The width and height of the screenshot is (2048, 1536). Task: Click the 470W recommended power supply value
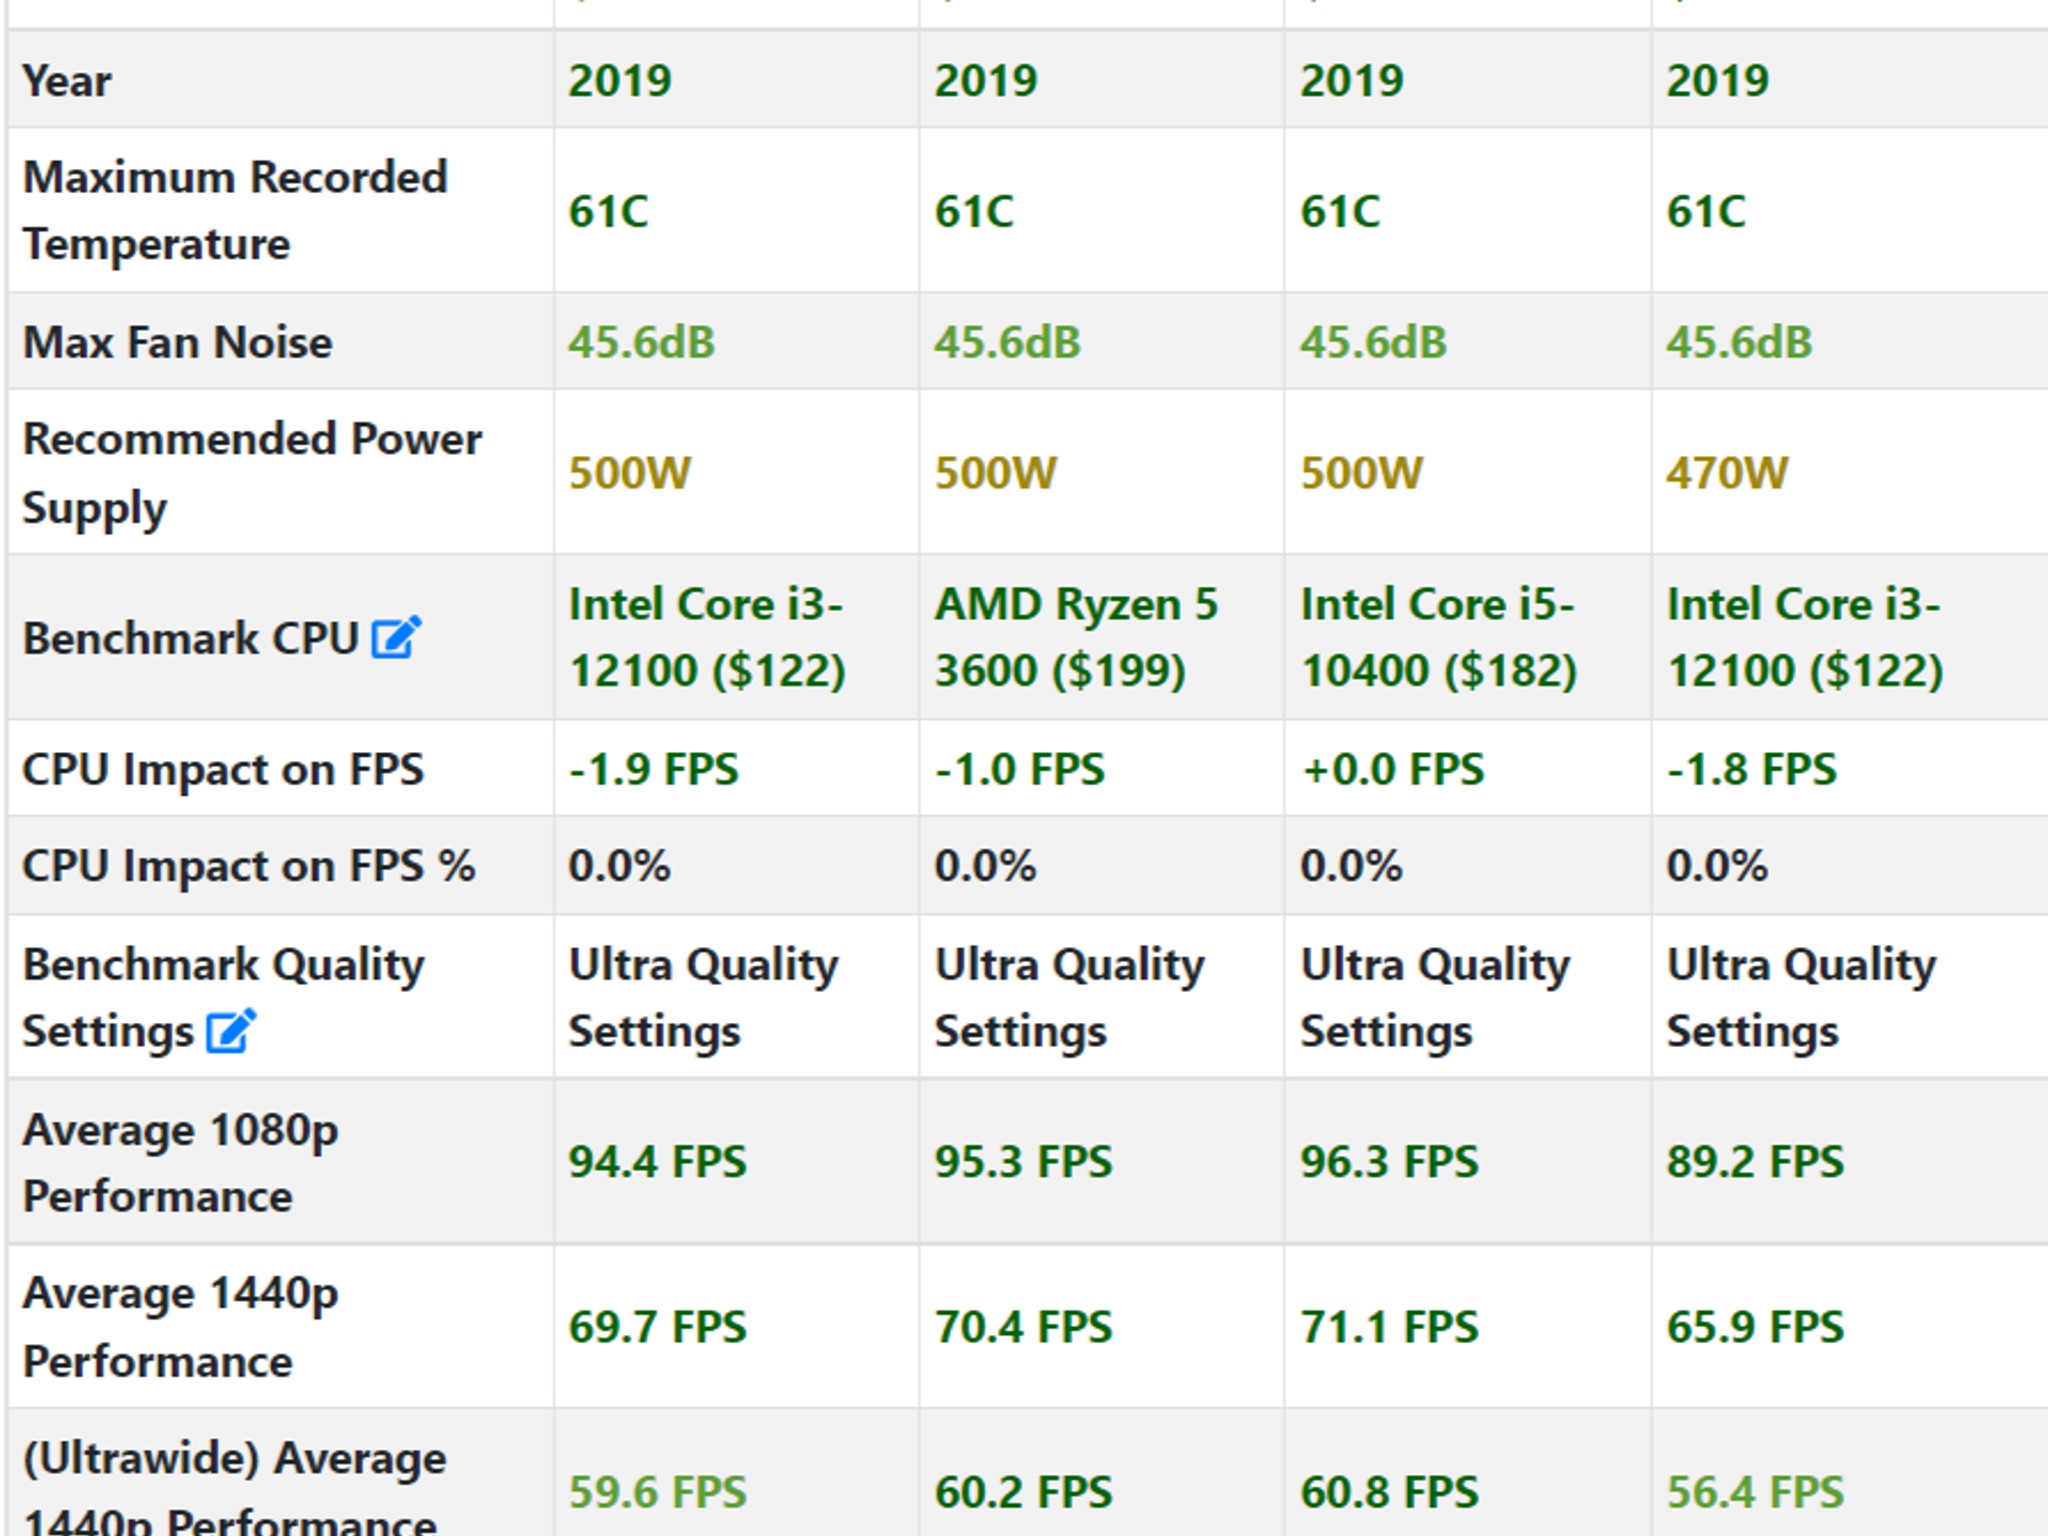pos(1727,473)
